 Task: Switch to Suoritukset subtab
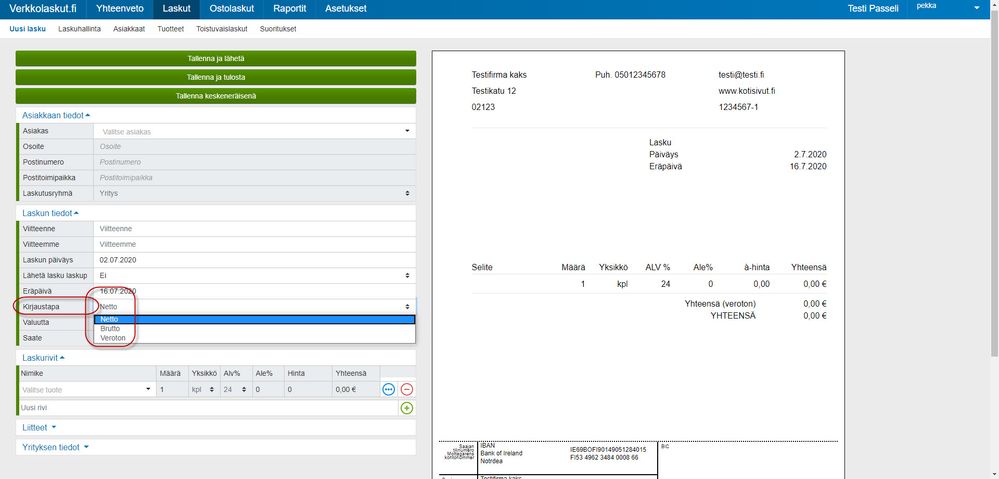pos(278,29)
